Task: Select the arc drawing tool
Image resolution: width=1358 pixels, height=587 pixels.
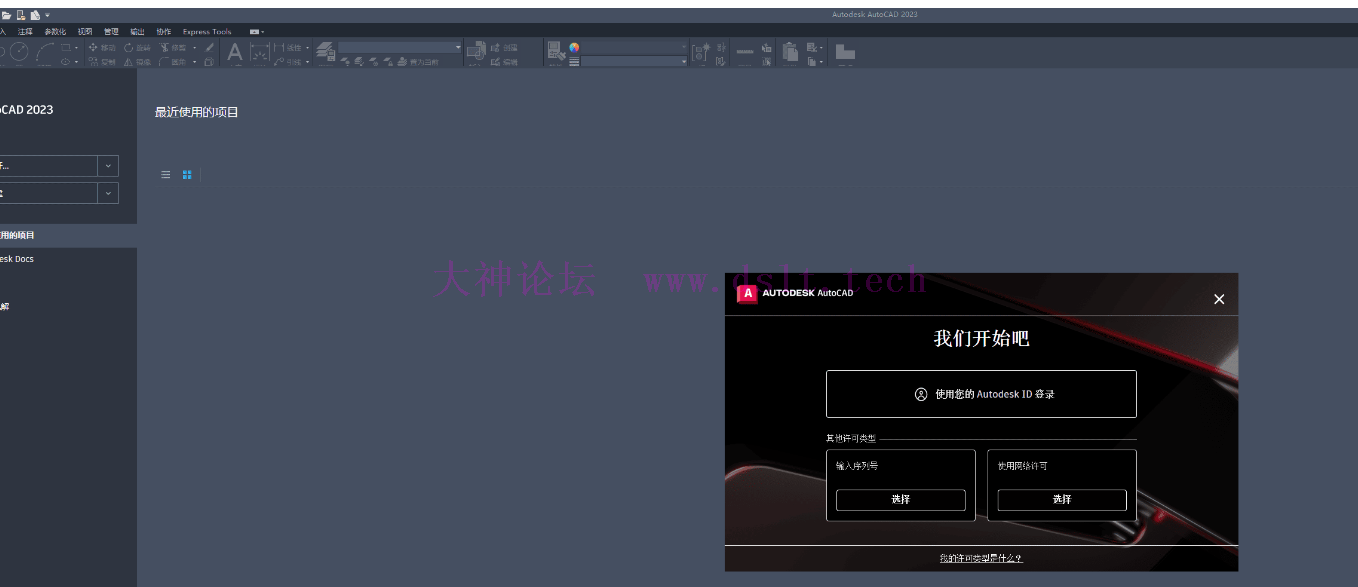Action: tap(45, 53)
